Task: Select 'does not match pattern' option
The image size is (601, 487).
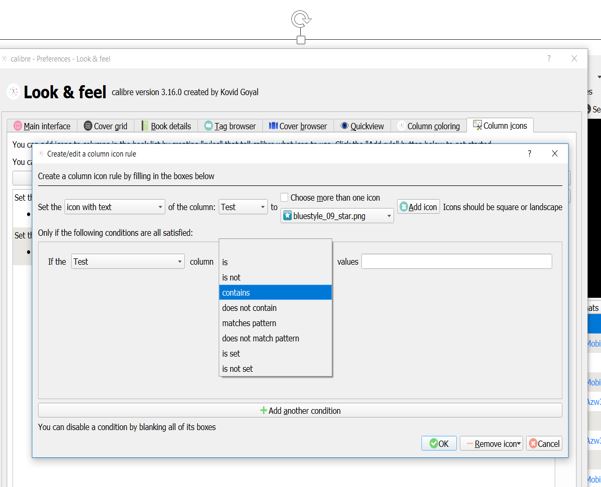Action: (275, 338)
